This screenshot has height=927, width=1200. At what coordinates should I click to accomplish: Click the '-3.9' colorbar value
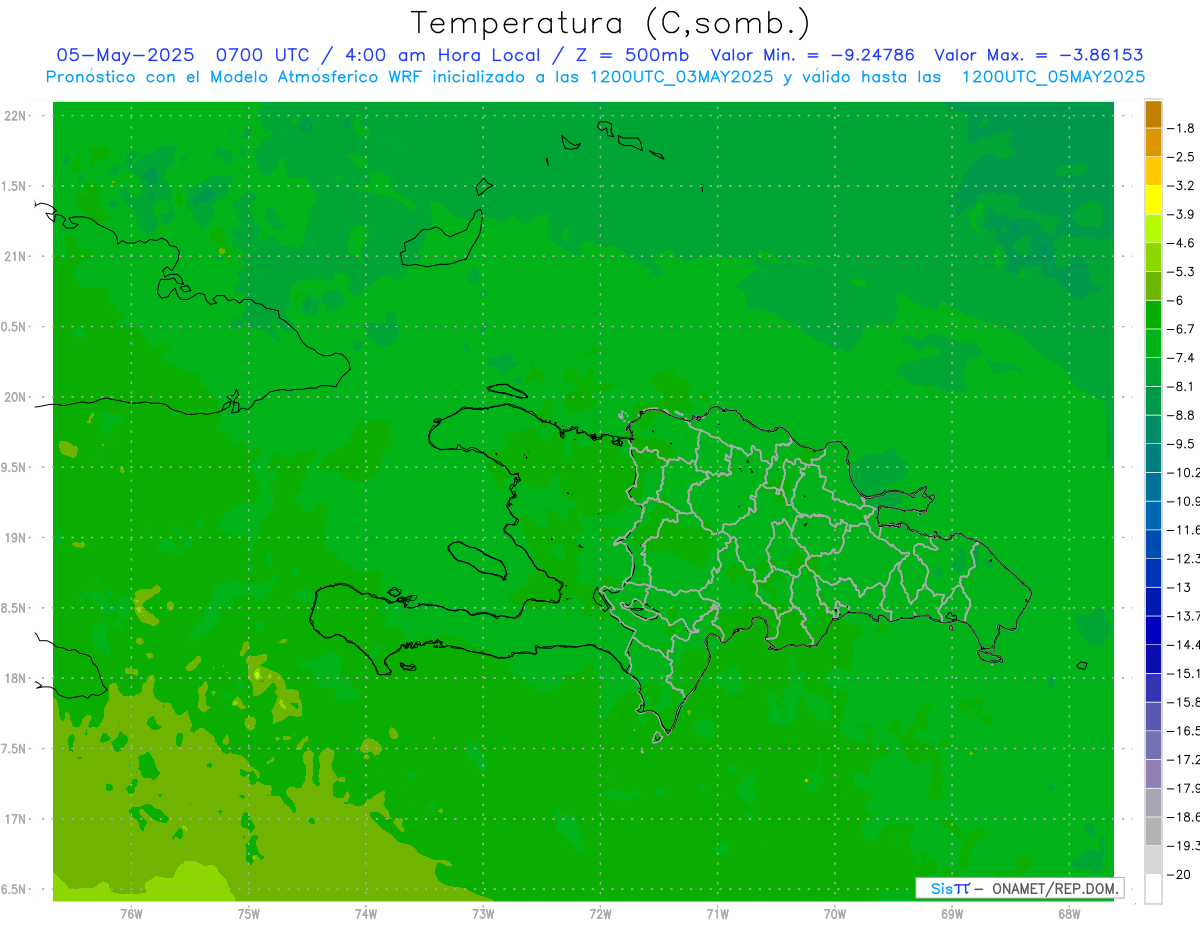tap(1183, 214)
